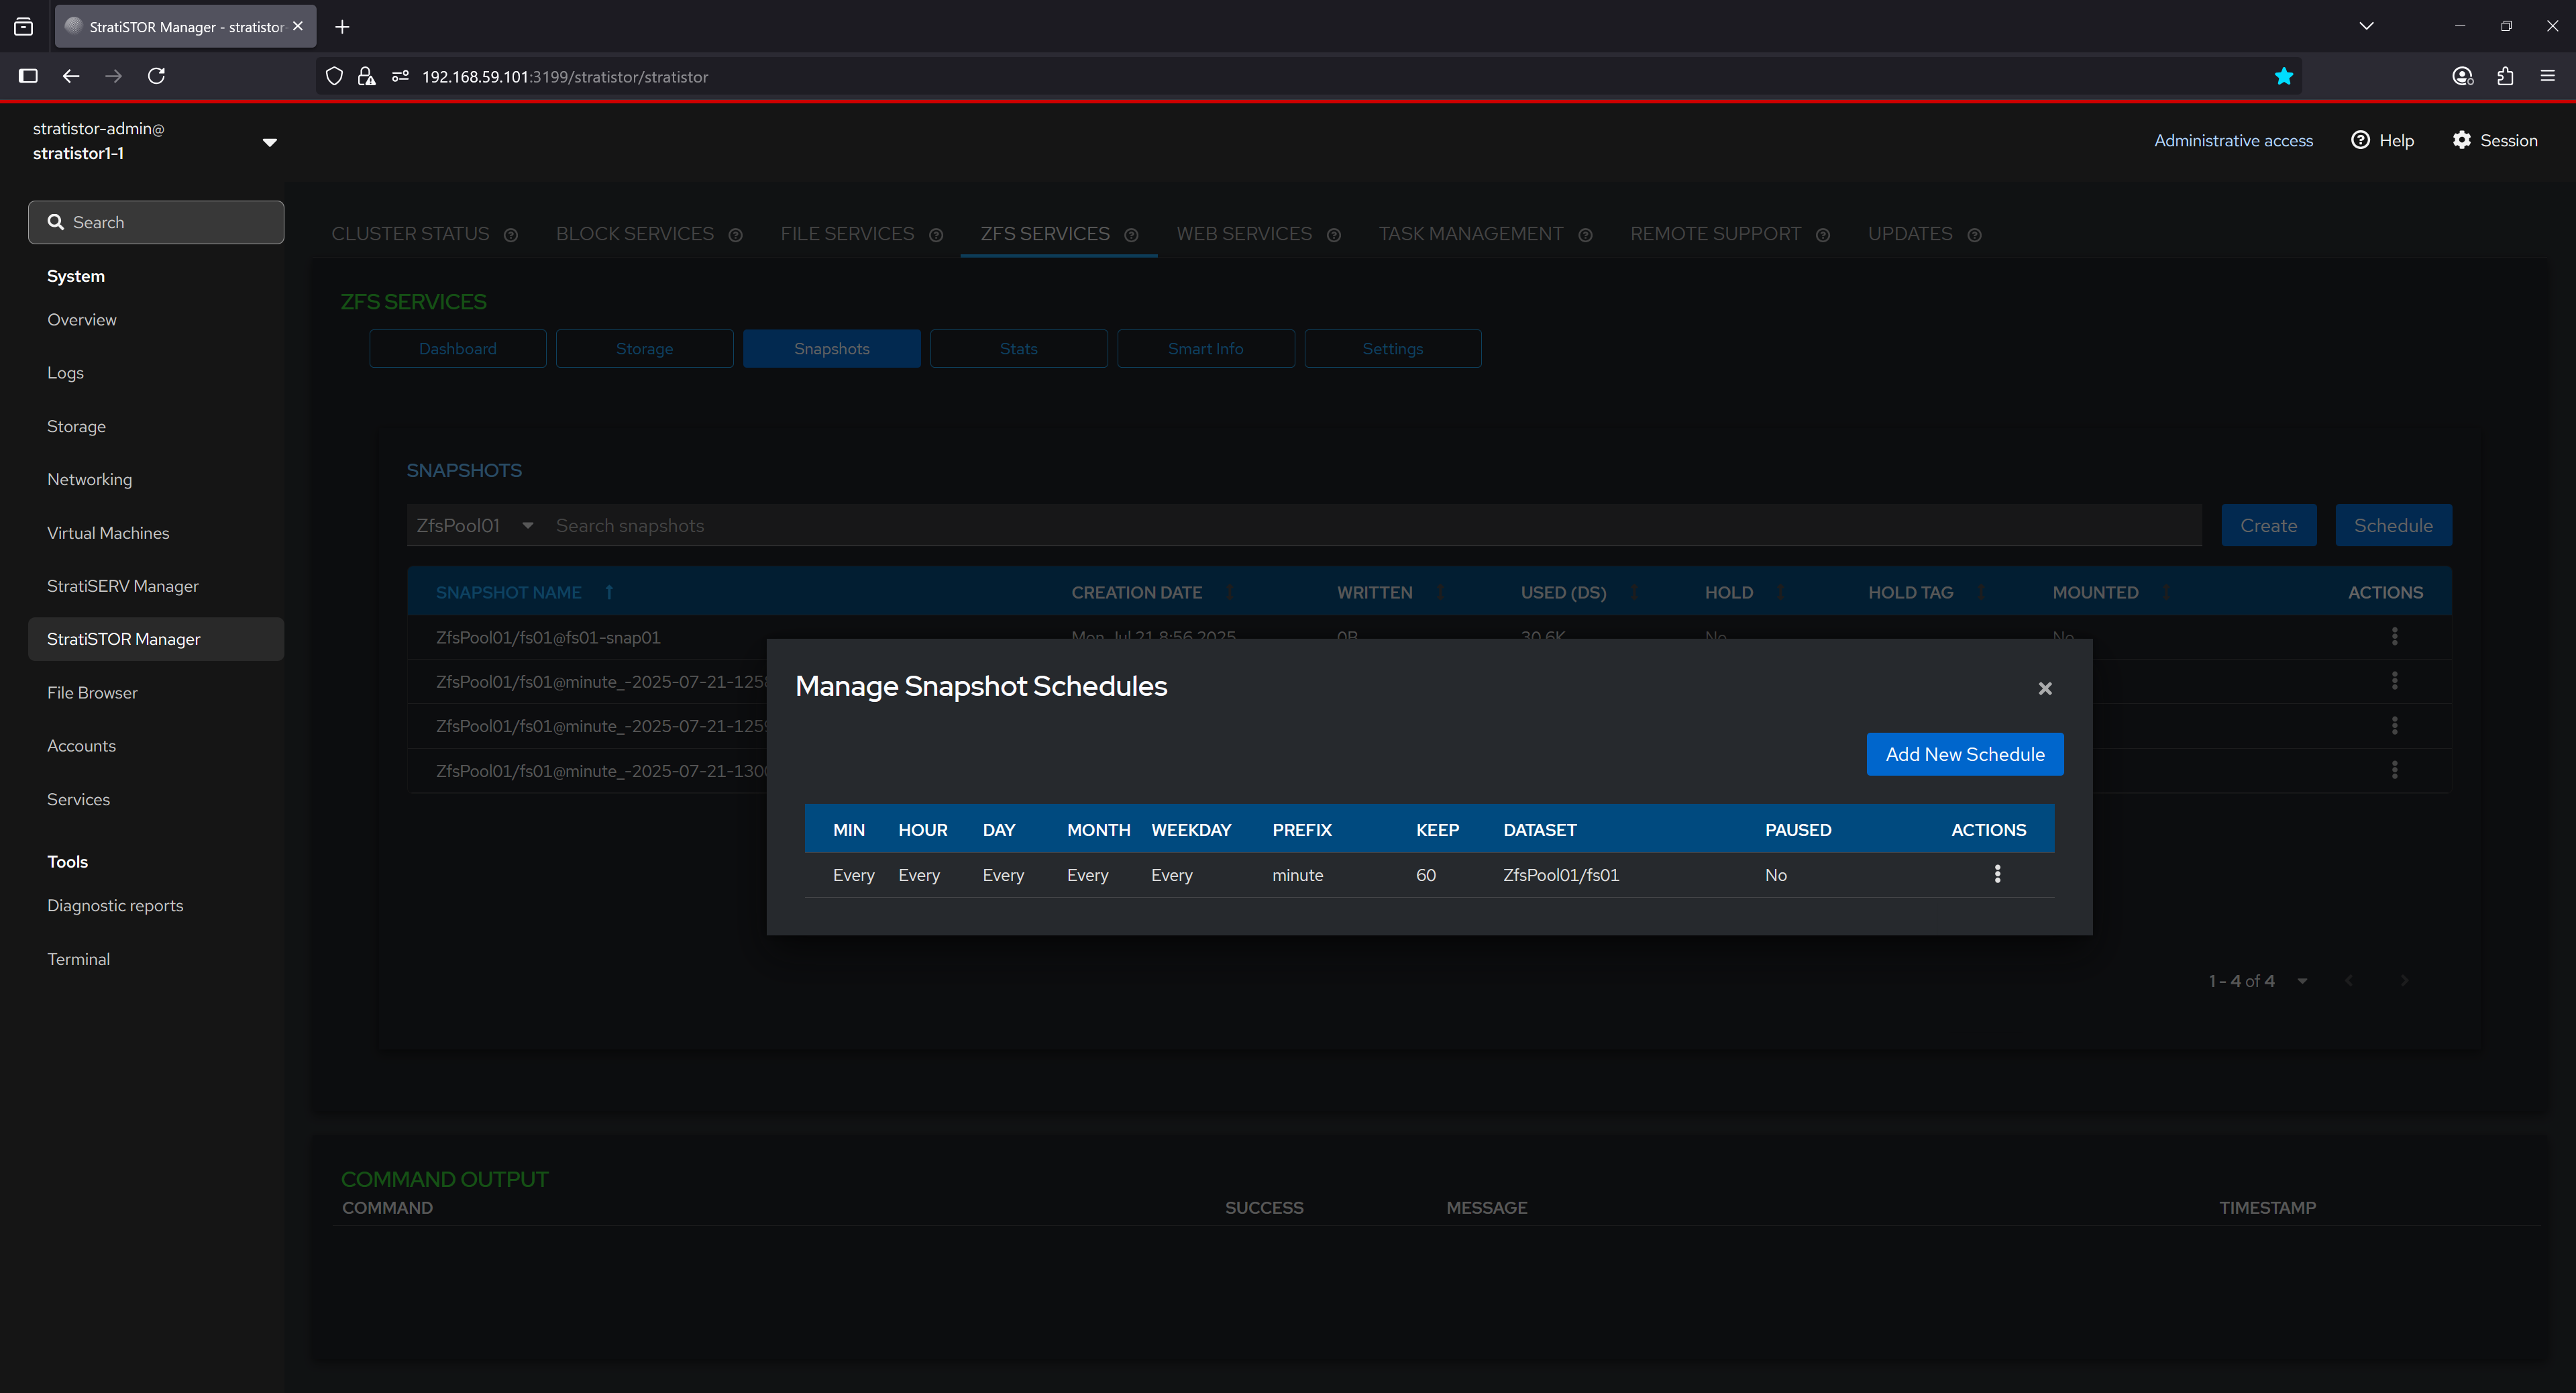Screen dimensions: 2576x1393
Task: Switch to the TASK MANAGEMENT tab
Action: pyautogui.click(x=1470, y=233)
